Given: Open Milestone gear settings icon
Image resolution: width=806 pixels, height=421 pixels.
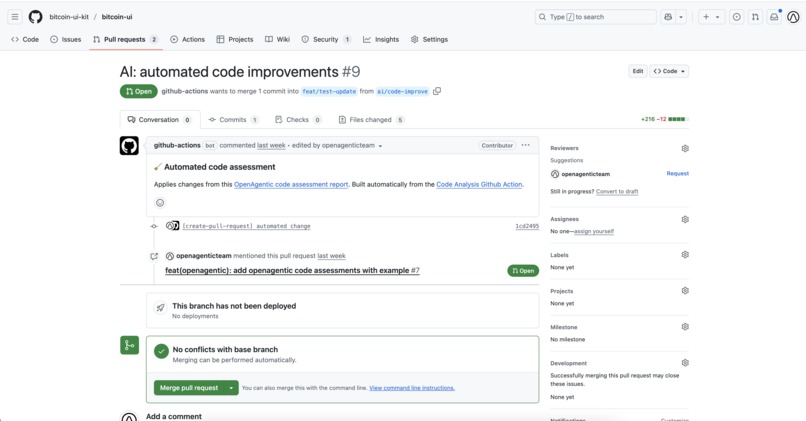Looking at the screenshot, I should click(685, 327).
